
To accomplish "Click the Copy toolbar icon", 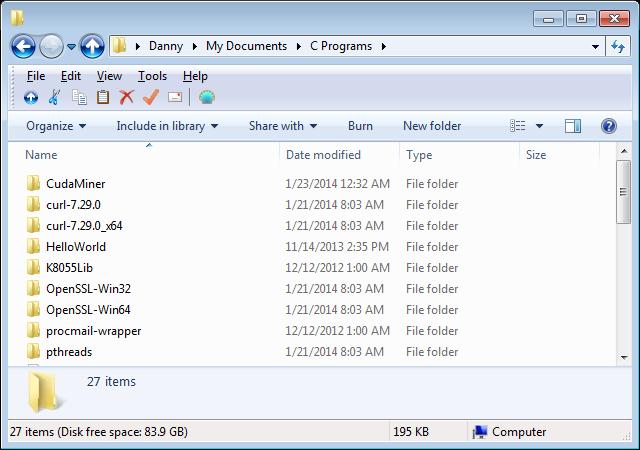I will 79,98.
